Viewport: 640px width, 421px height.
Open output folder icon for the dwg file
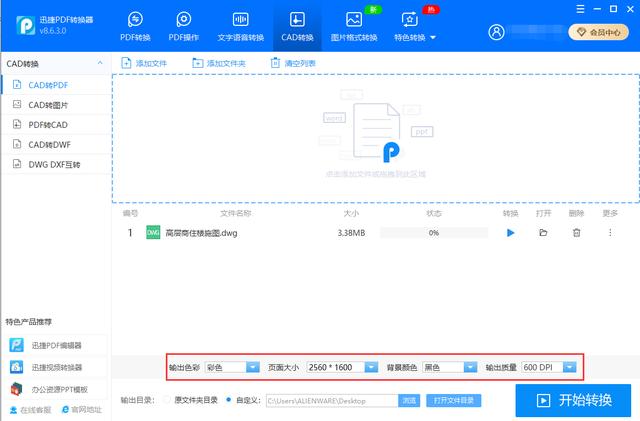pos(543,233)
